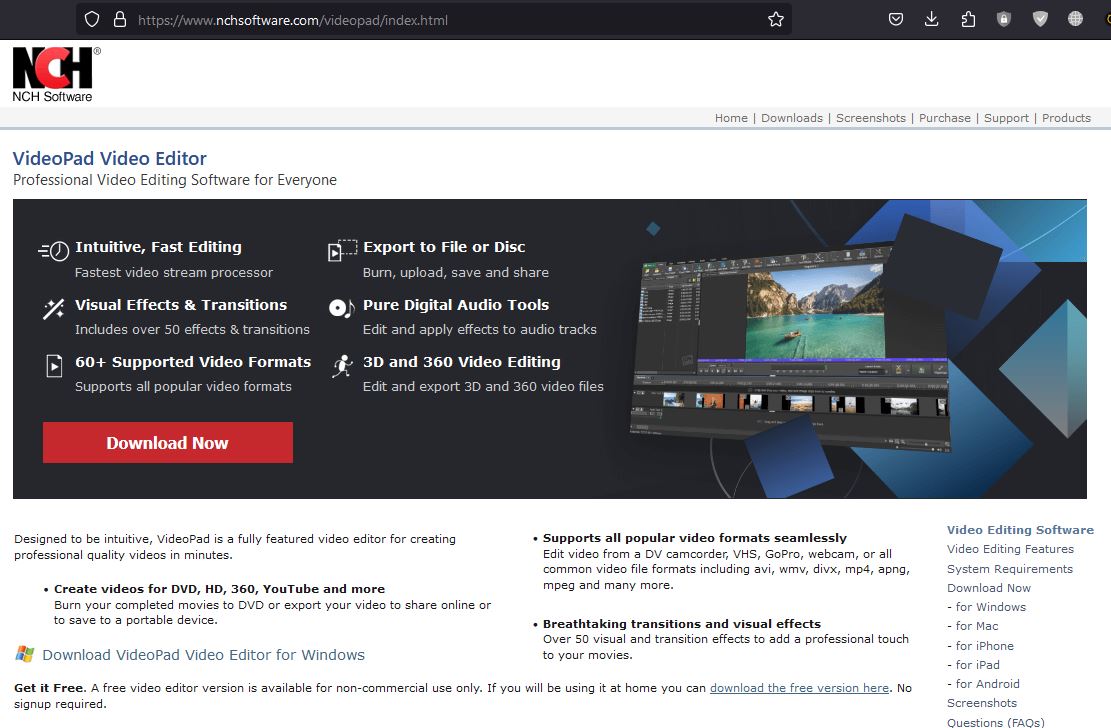
Task: Click Download VideoPad Video Editor for Windows link
Action: tap(203, 654)
